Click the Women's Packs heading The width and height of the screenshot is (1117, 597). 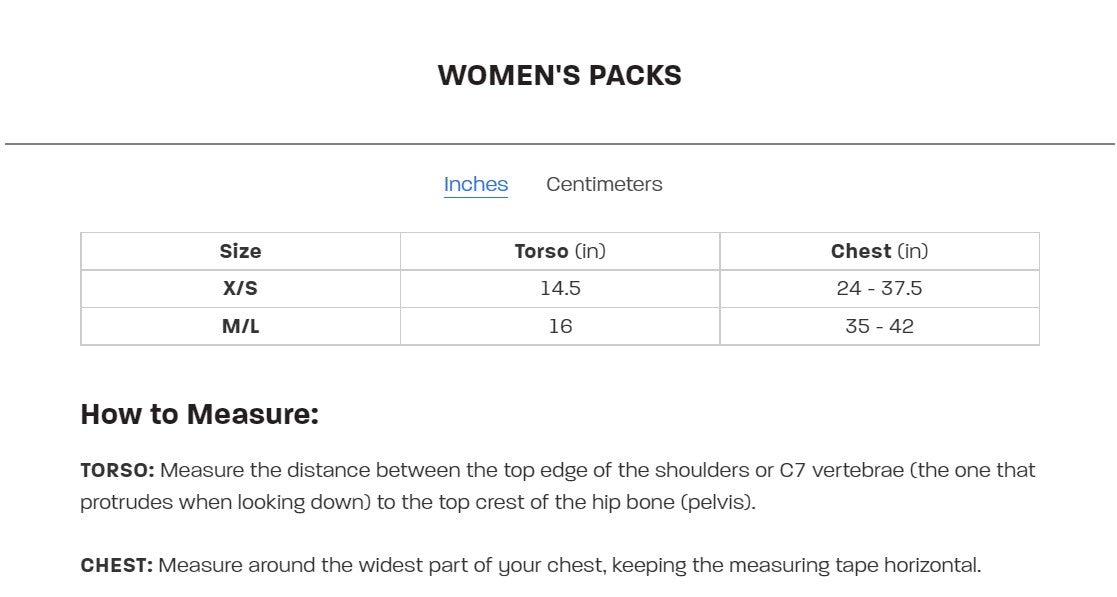(x=559, y=75)
